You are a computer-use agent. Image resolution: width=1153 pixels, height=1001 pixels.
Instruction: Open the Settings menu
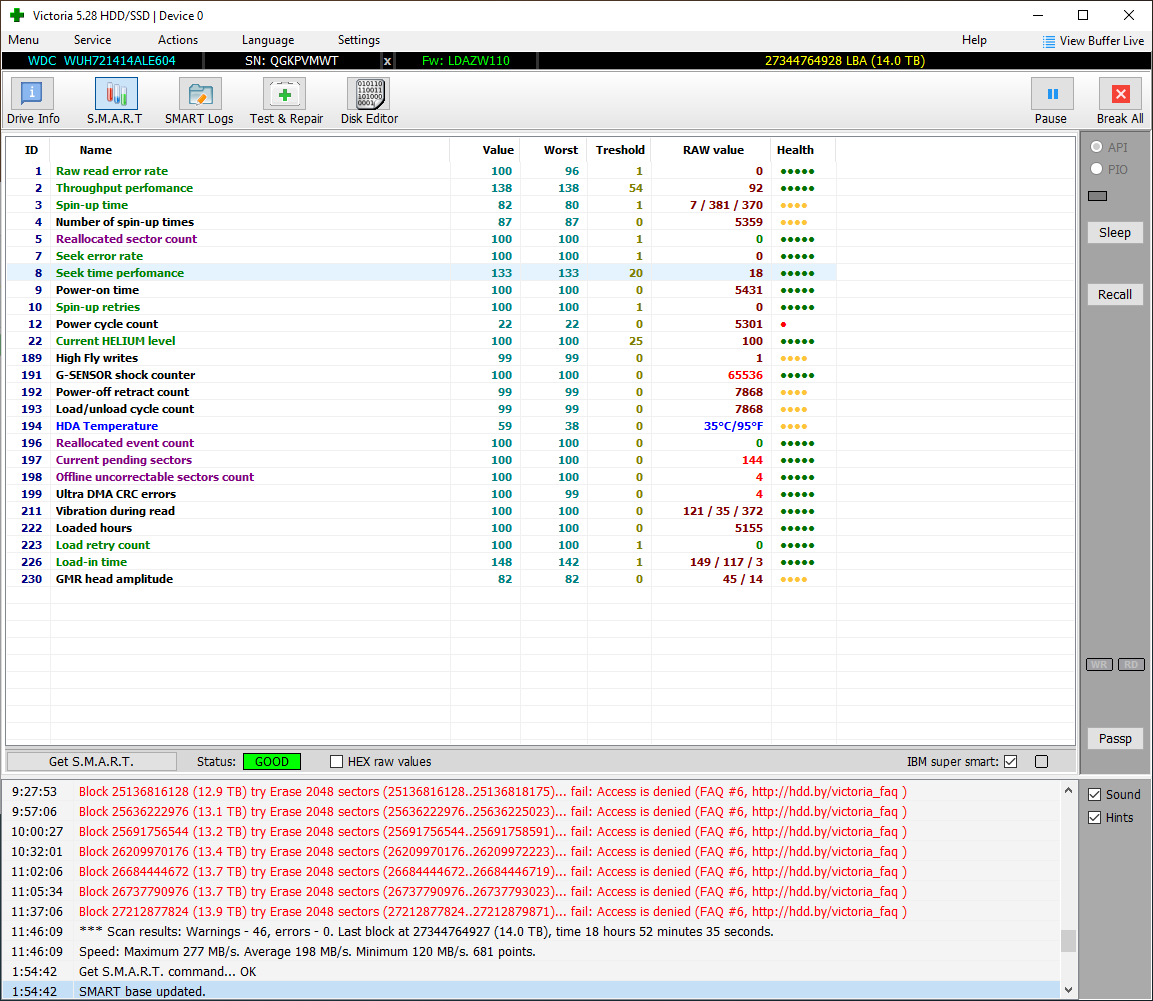(359, 40)
